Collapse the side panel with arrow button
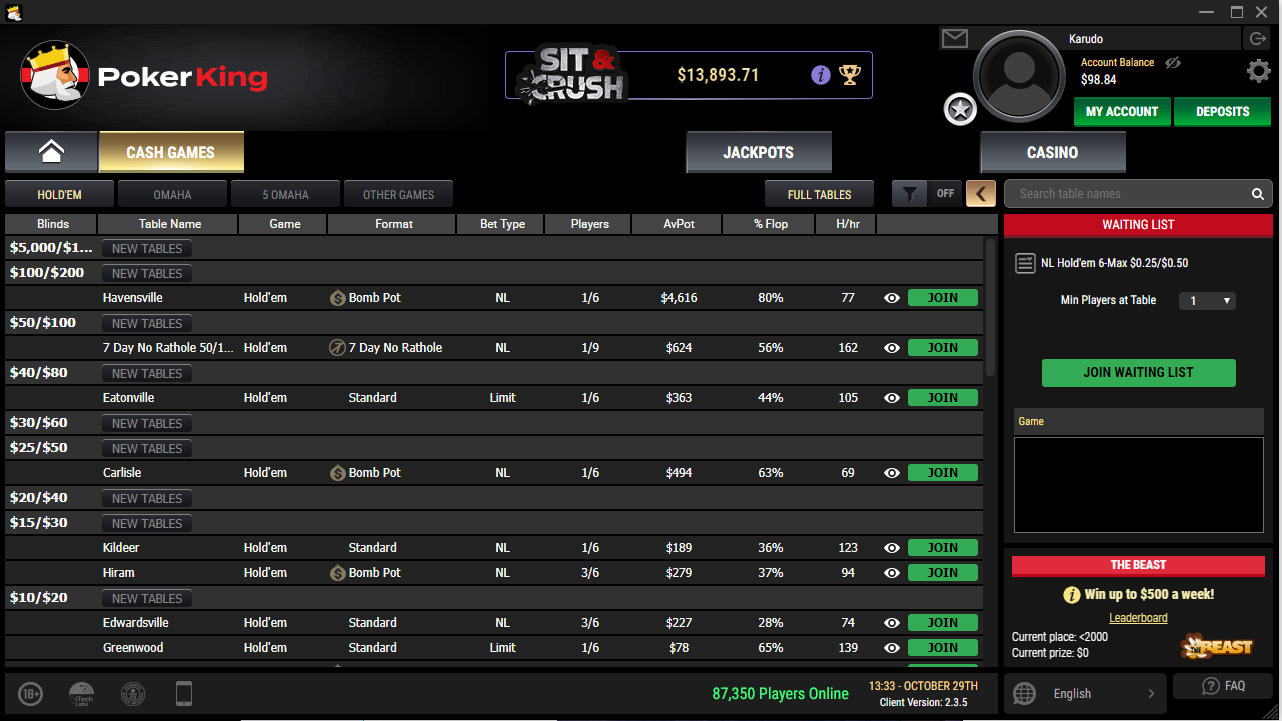Screen dimensions: 1282x721 tap(980, 194)
